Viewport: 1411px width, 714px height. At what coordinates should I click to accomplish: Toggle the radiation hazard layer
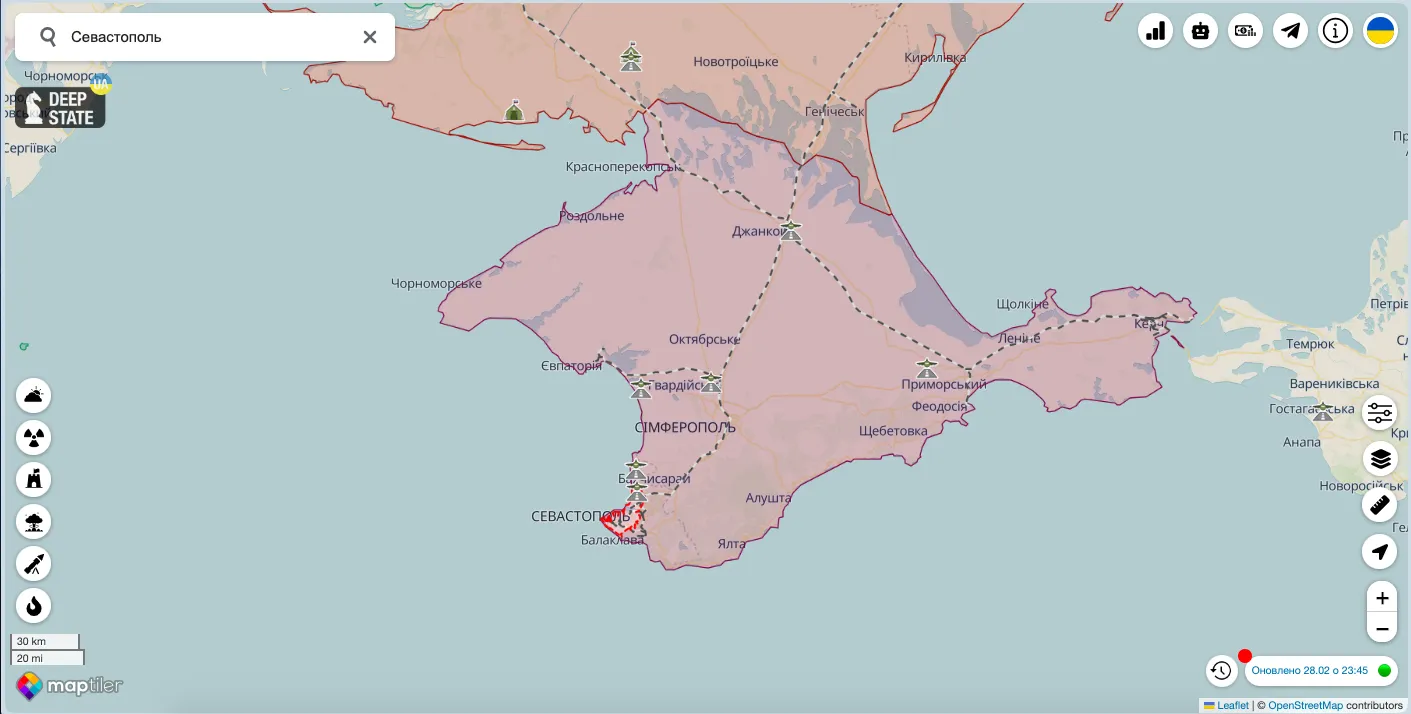point(34,438)
